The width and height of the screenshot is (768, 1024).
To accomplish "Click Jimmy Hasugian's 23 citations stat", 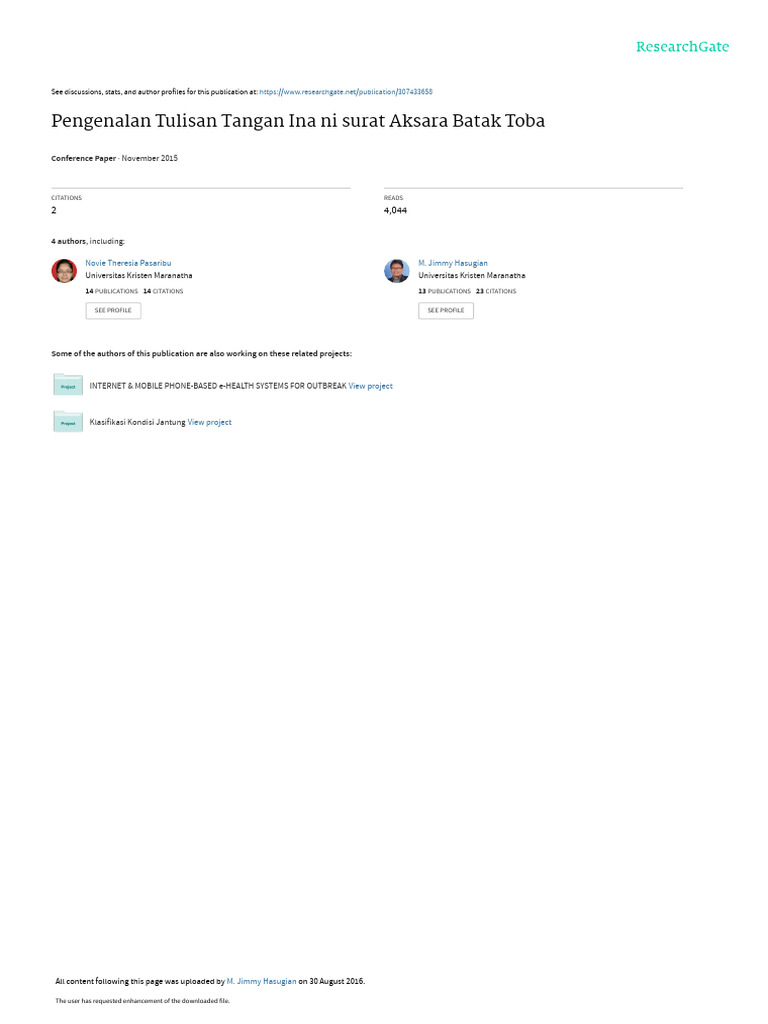I will point(496,291).
